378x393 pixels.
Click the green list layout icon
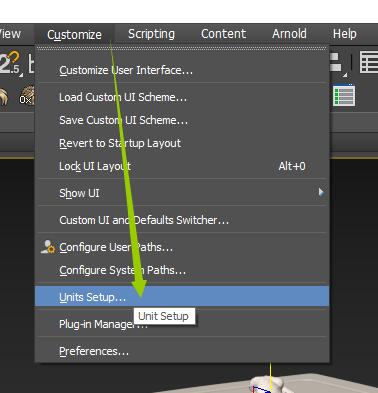click(344, 96)
